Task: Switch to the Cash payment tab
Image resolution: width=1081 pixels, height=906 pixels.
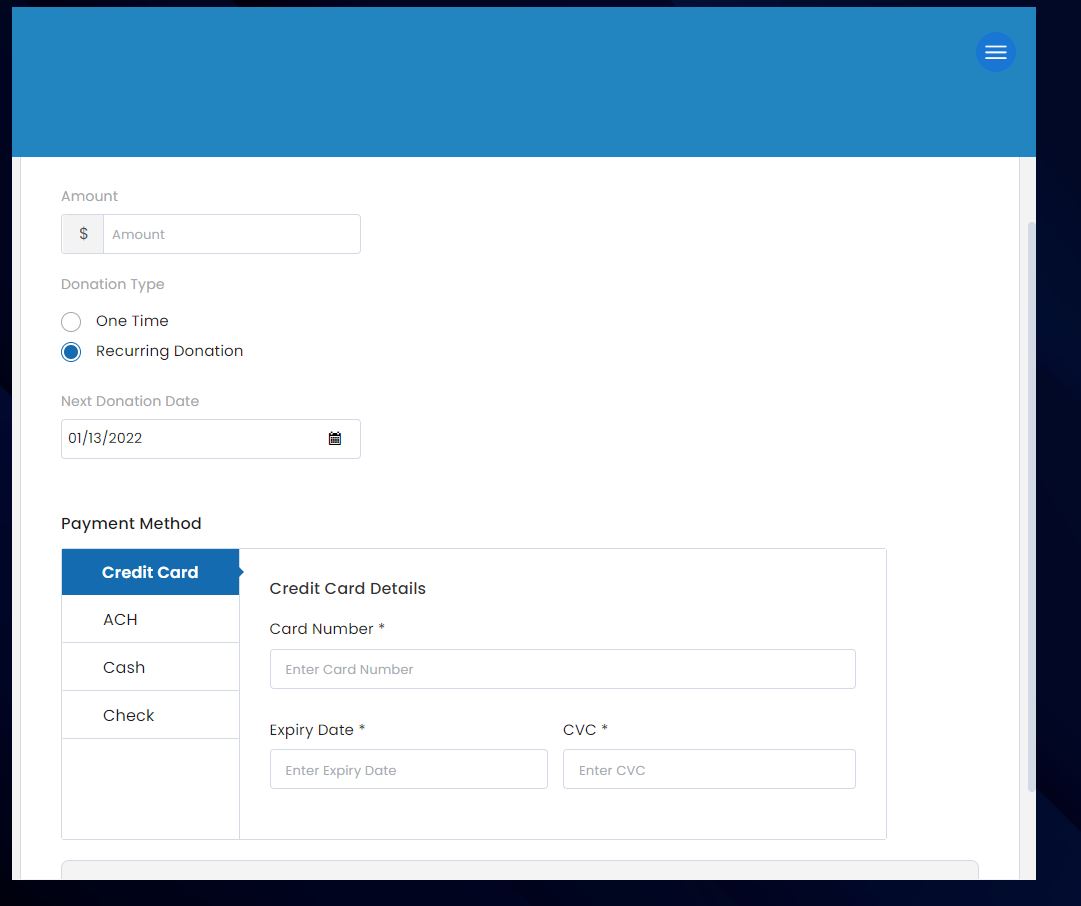Action: pyautogui.click(x=150, y=667)
